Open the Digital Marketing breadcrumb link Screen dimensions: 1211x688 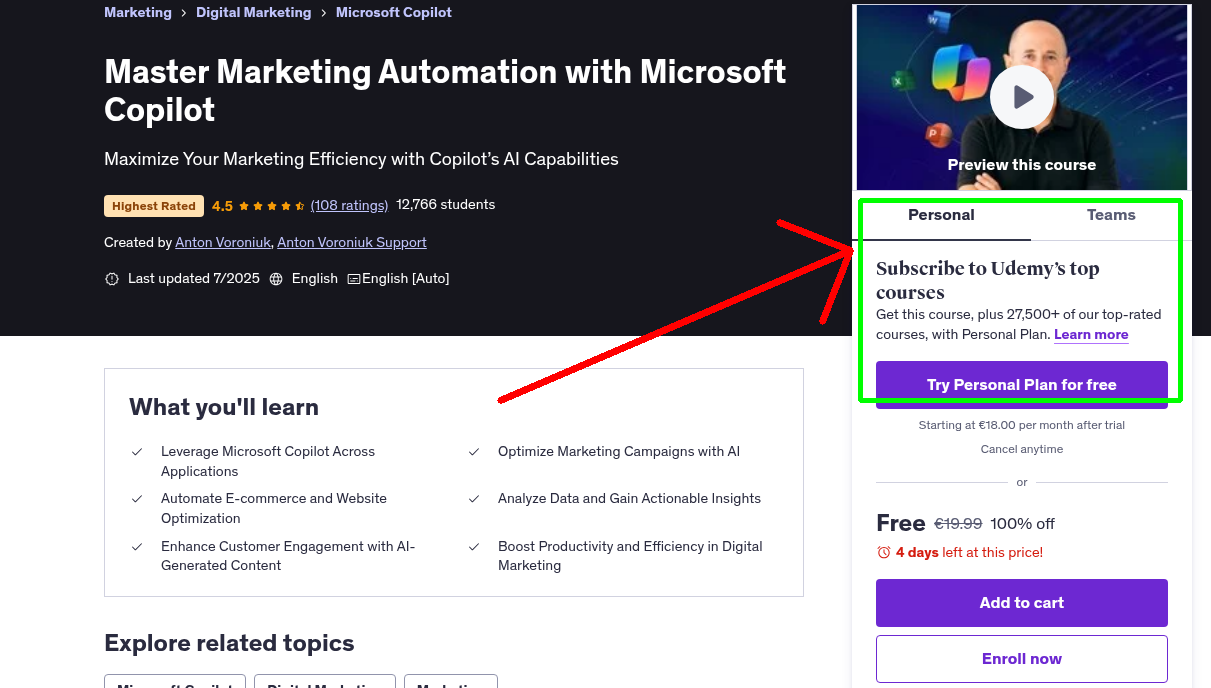254,13
